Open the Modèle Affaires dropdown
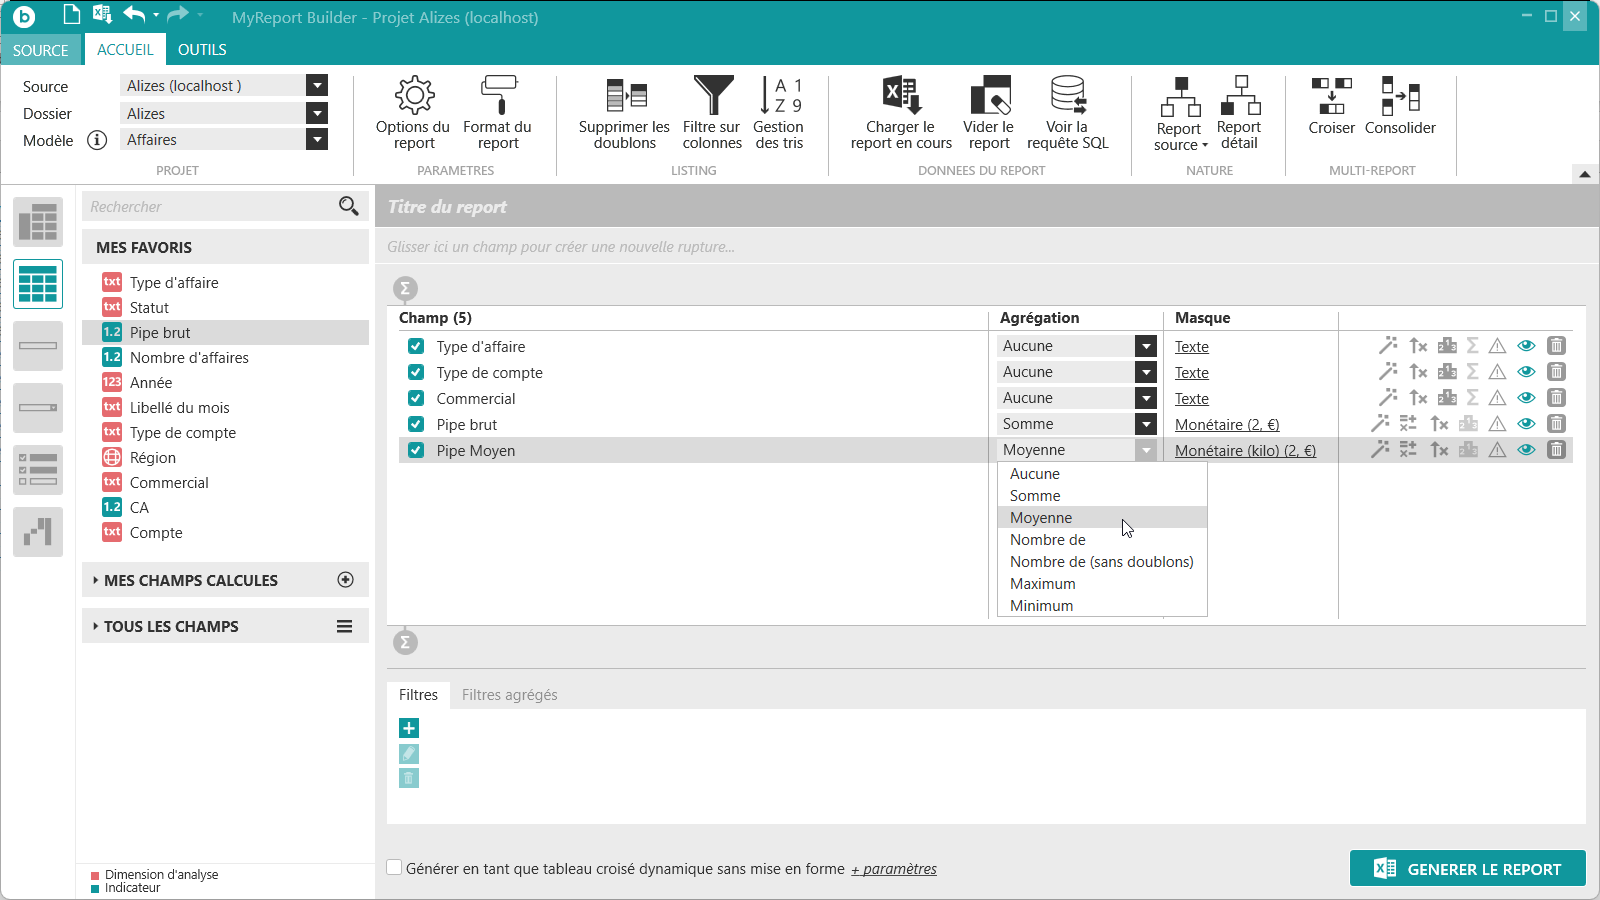This screenshot has width=1600, height=900. [x=317, y=140]
